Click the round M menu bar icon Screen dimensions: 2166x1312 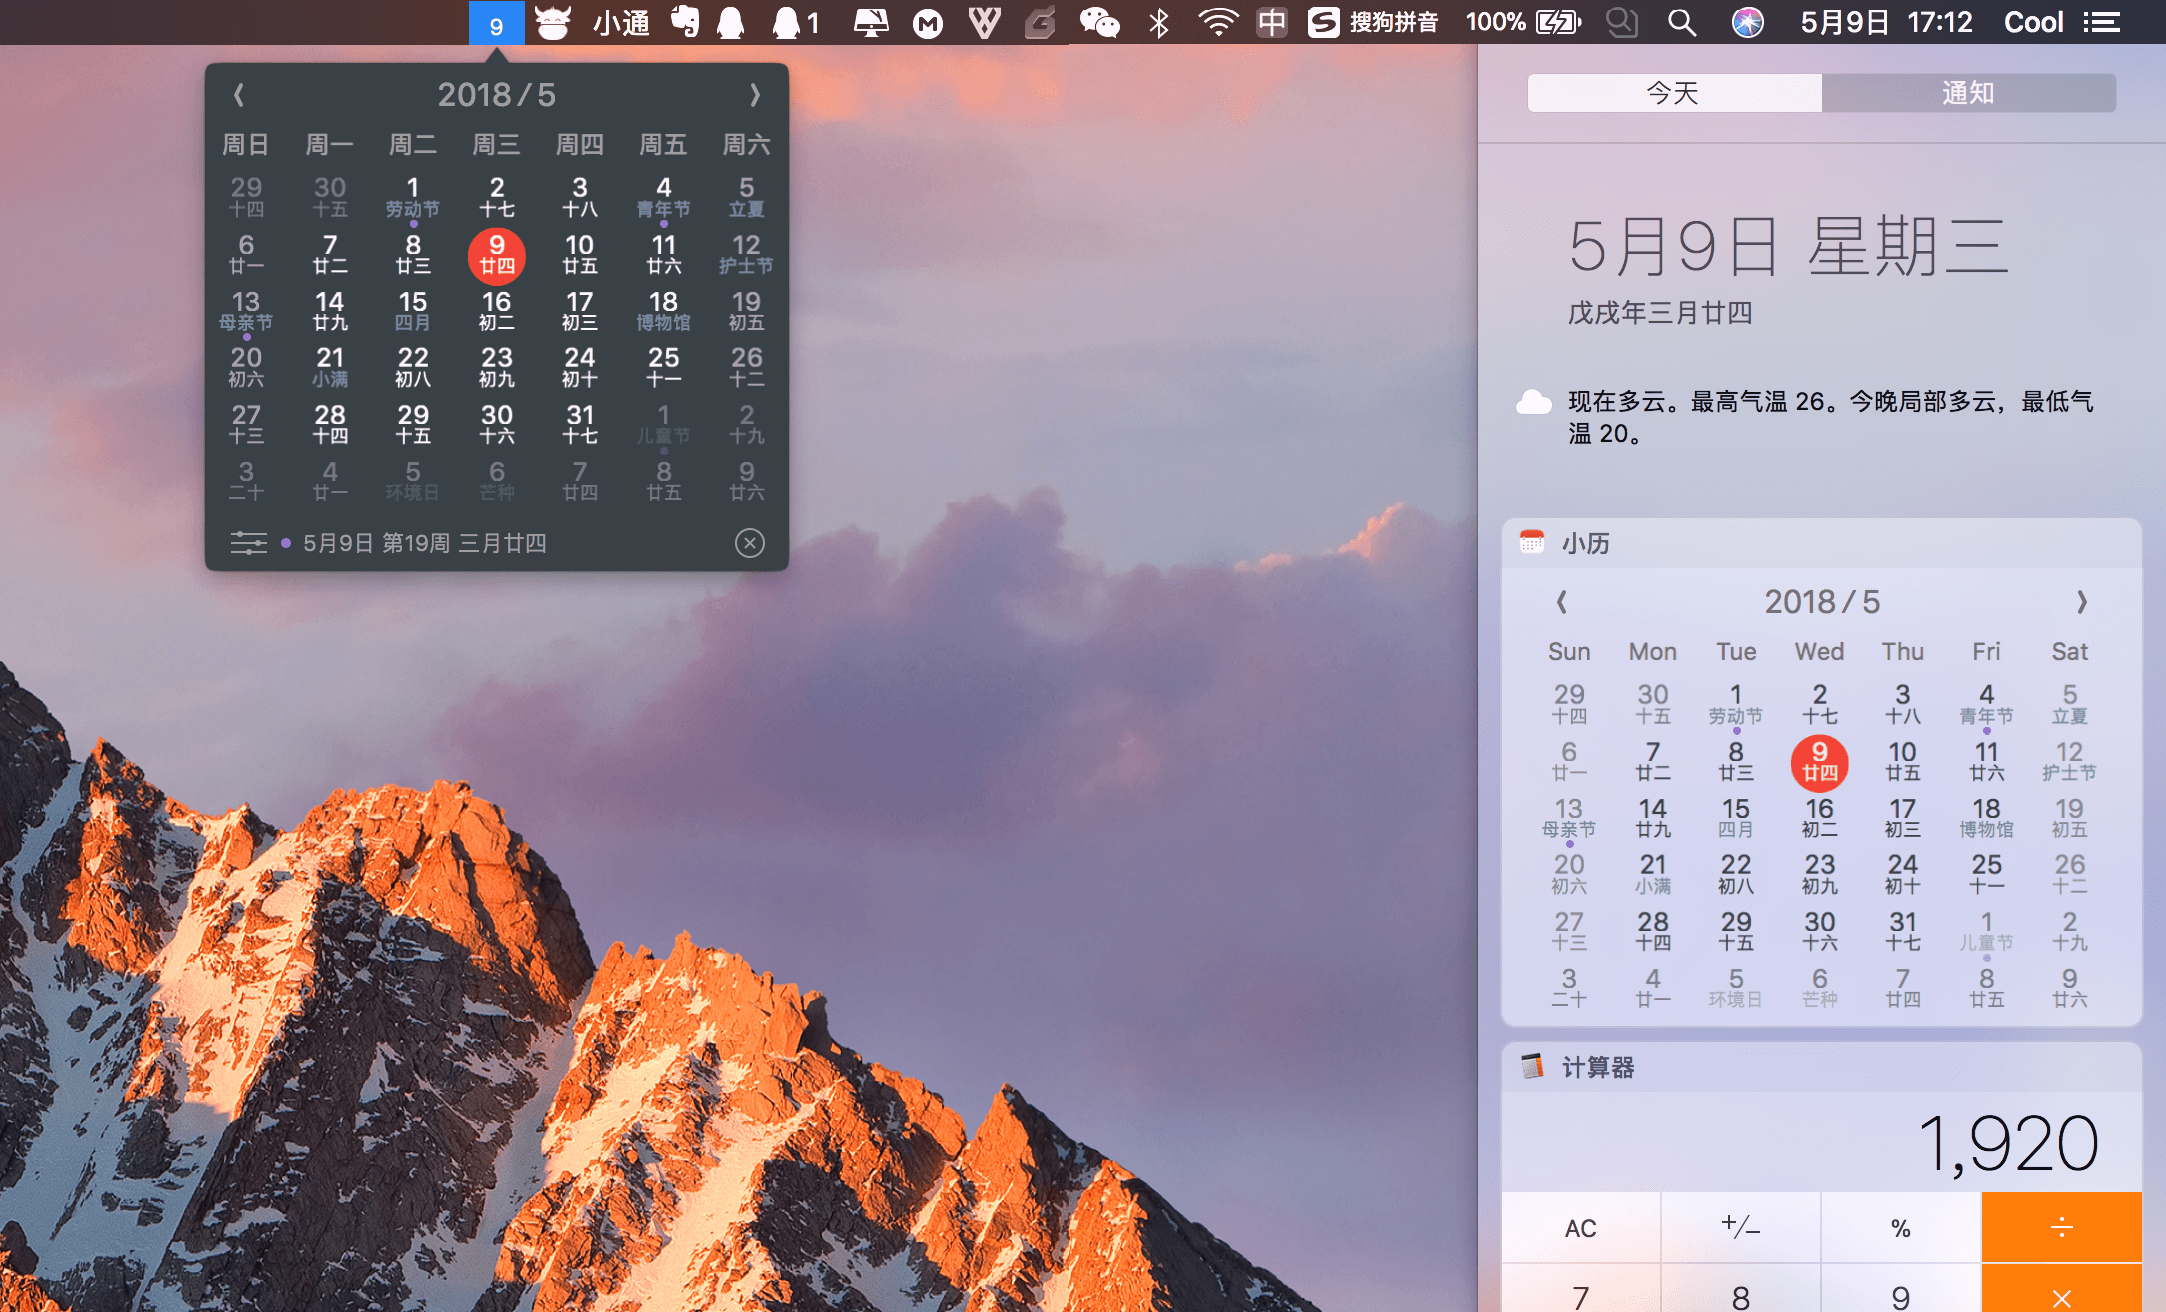click(928, 23)
